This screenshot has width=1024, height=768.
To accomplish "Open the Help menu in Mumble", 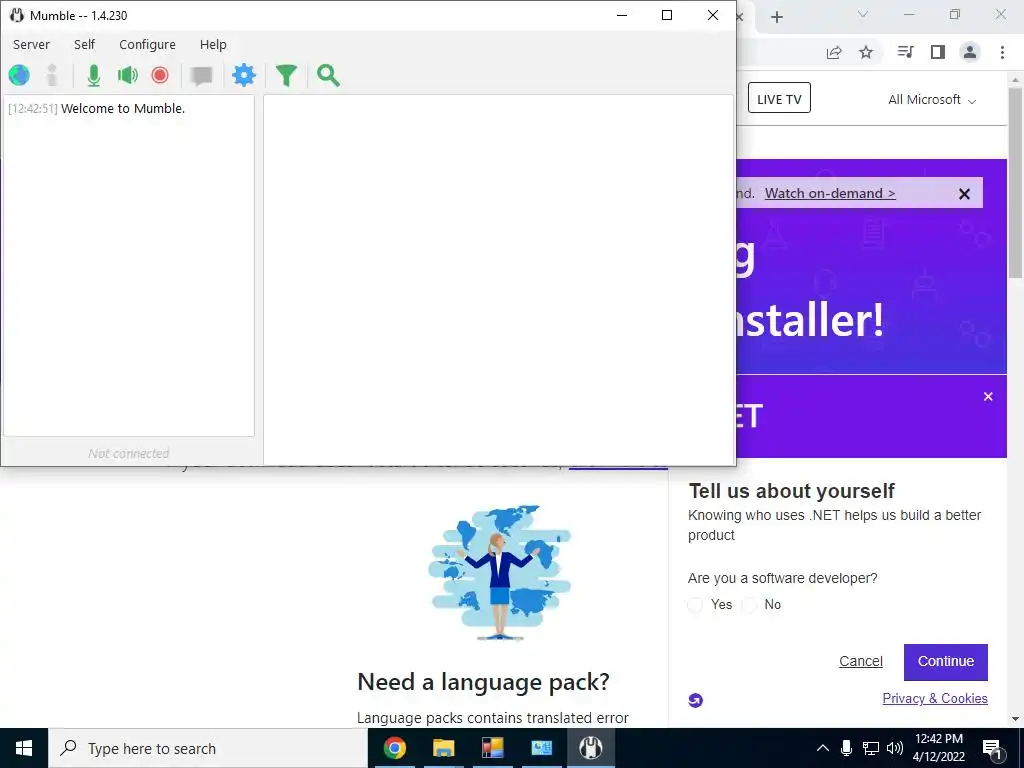I will 213,44.
